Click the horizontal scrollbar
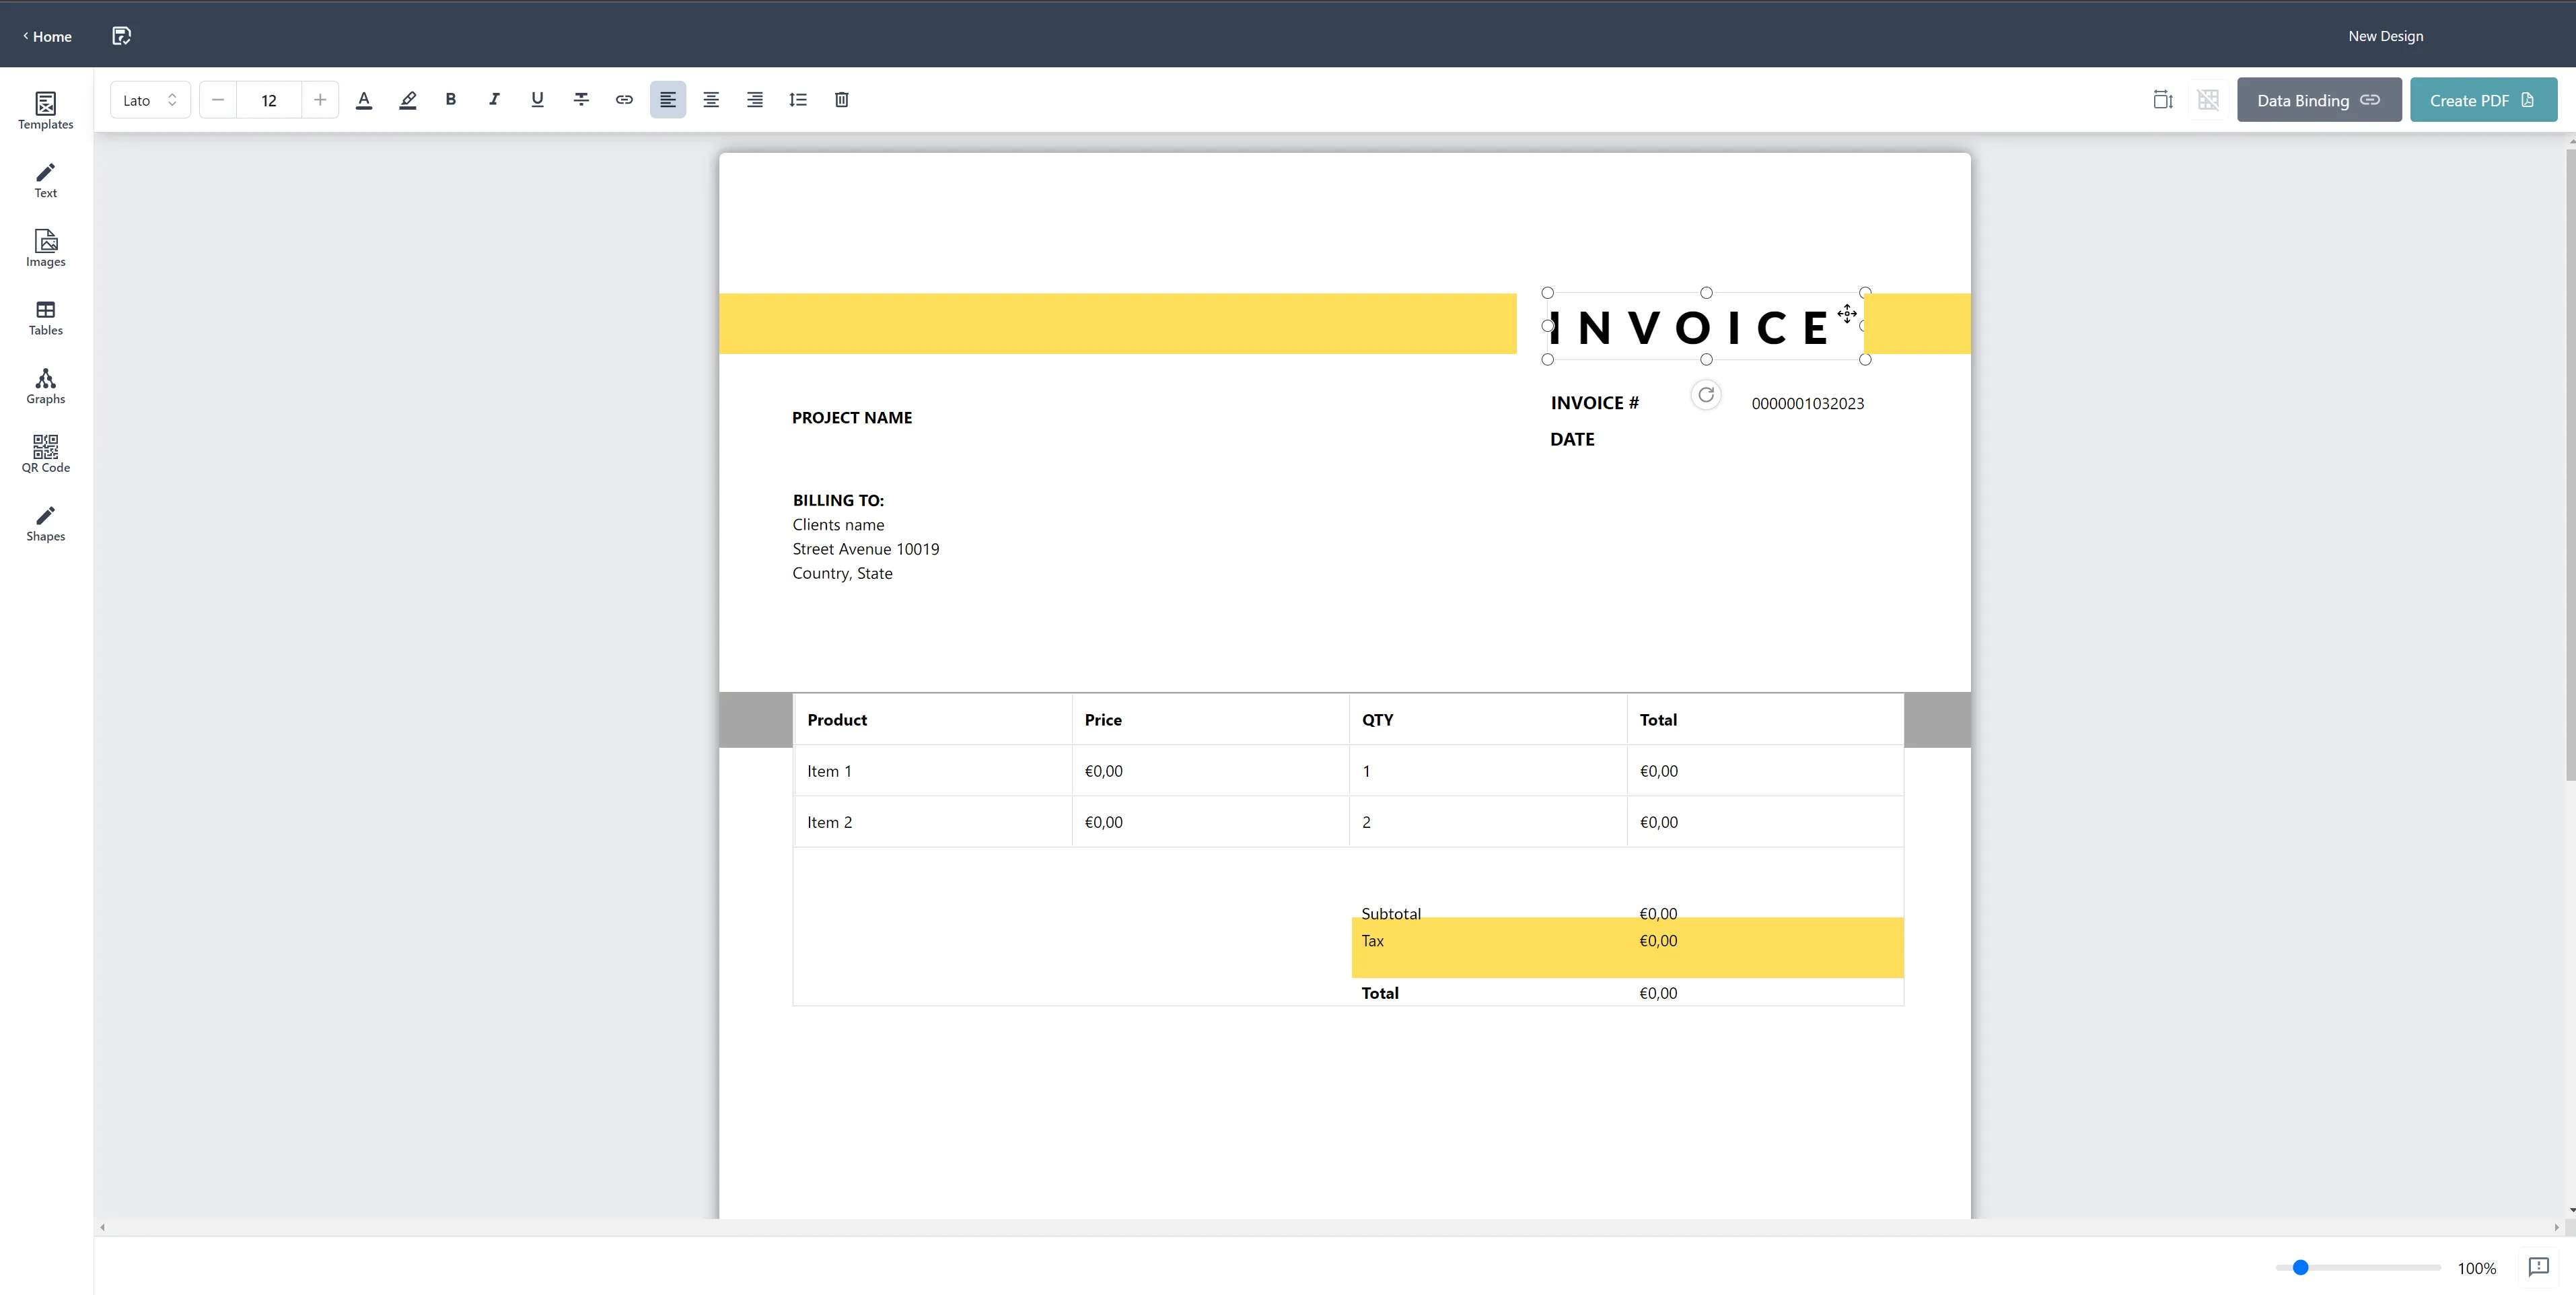Screen dimensions: 2576x1295 [1329, 1227]
